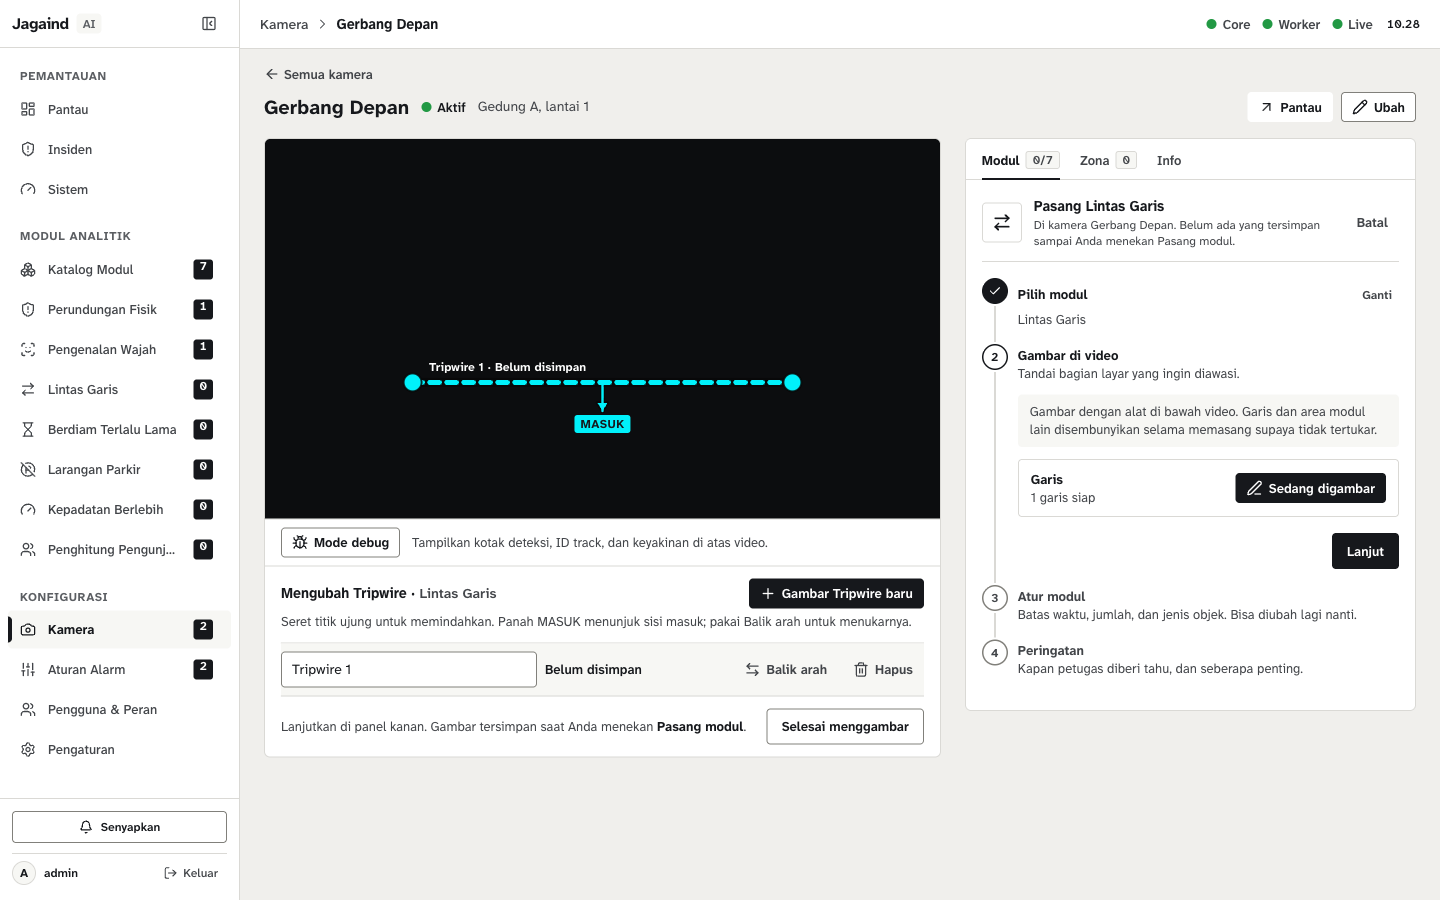Click the right endpoint of the tripwire
The width and height of the screenshot is (1440, 900).
[x=793, y=382]
